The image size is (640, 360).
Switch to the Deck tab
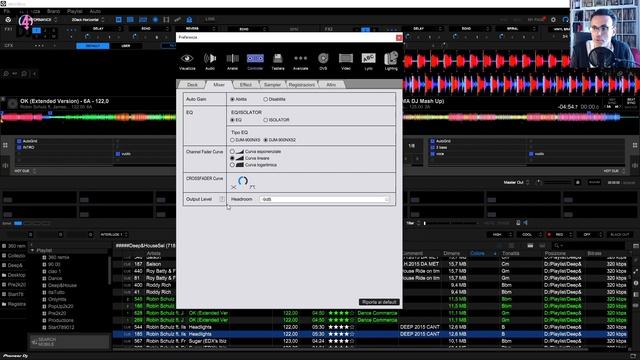(192, 84)
